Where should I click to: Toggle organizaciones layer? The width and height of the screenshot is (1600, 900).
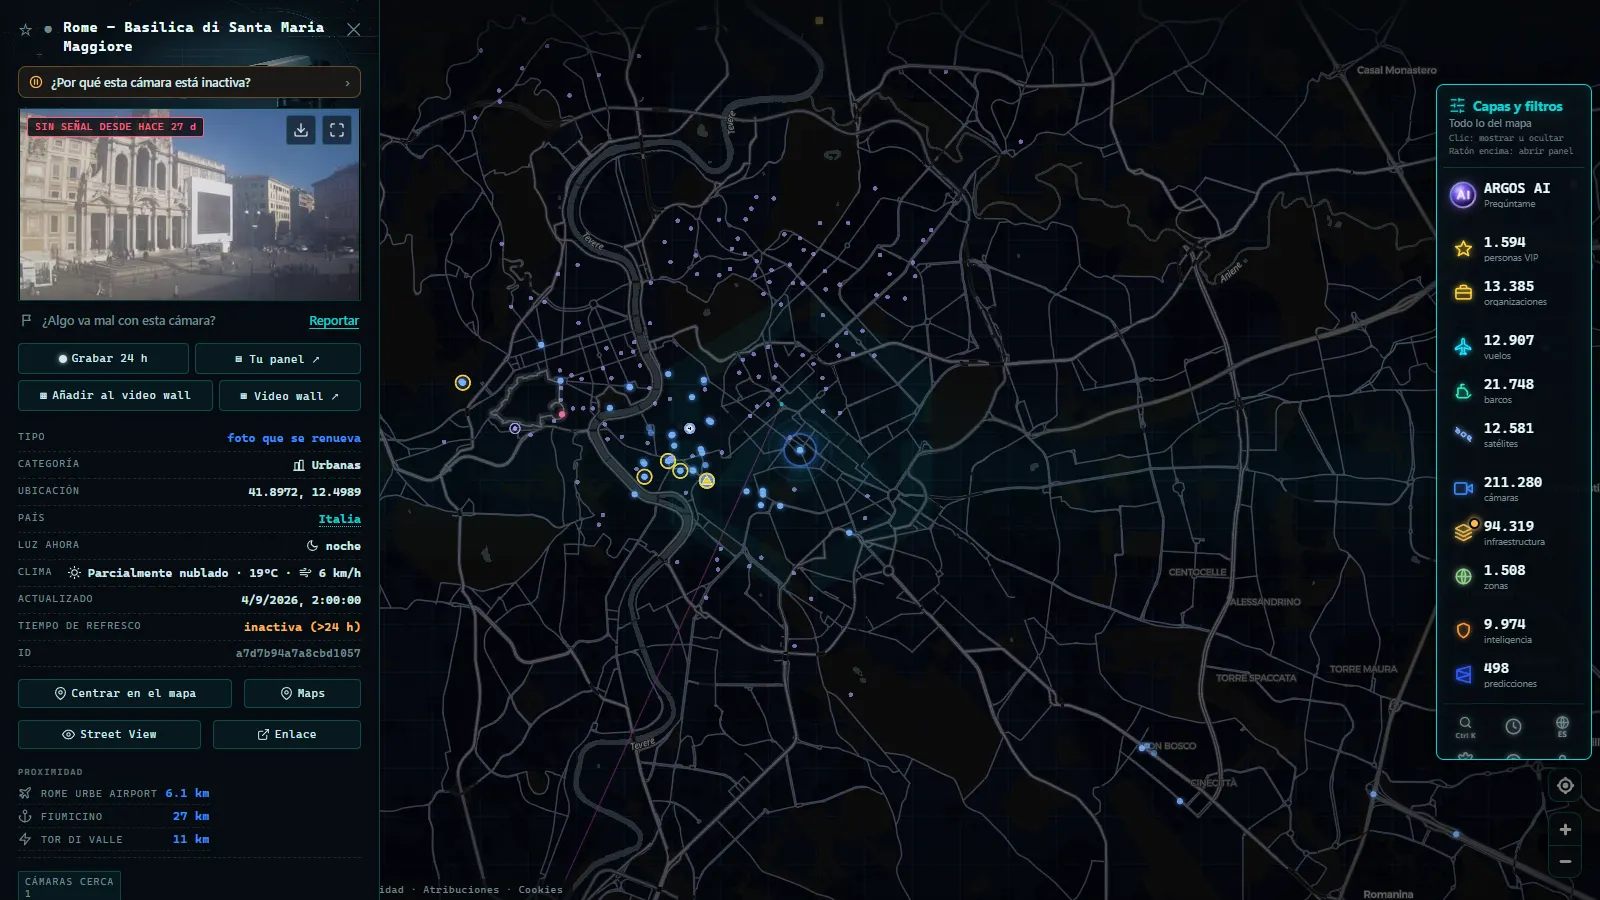click(1514, 292)
